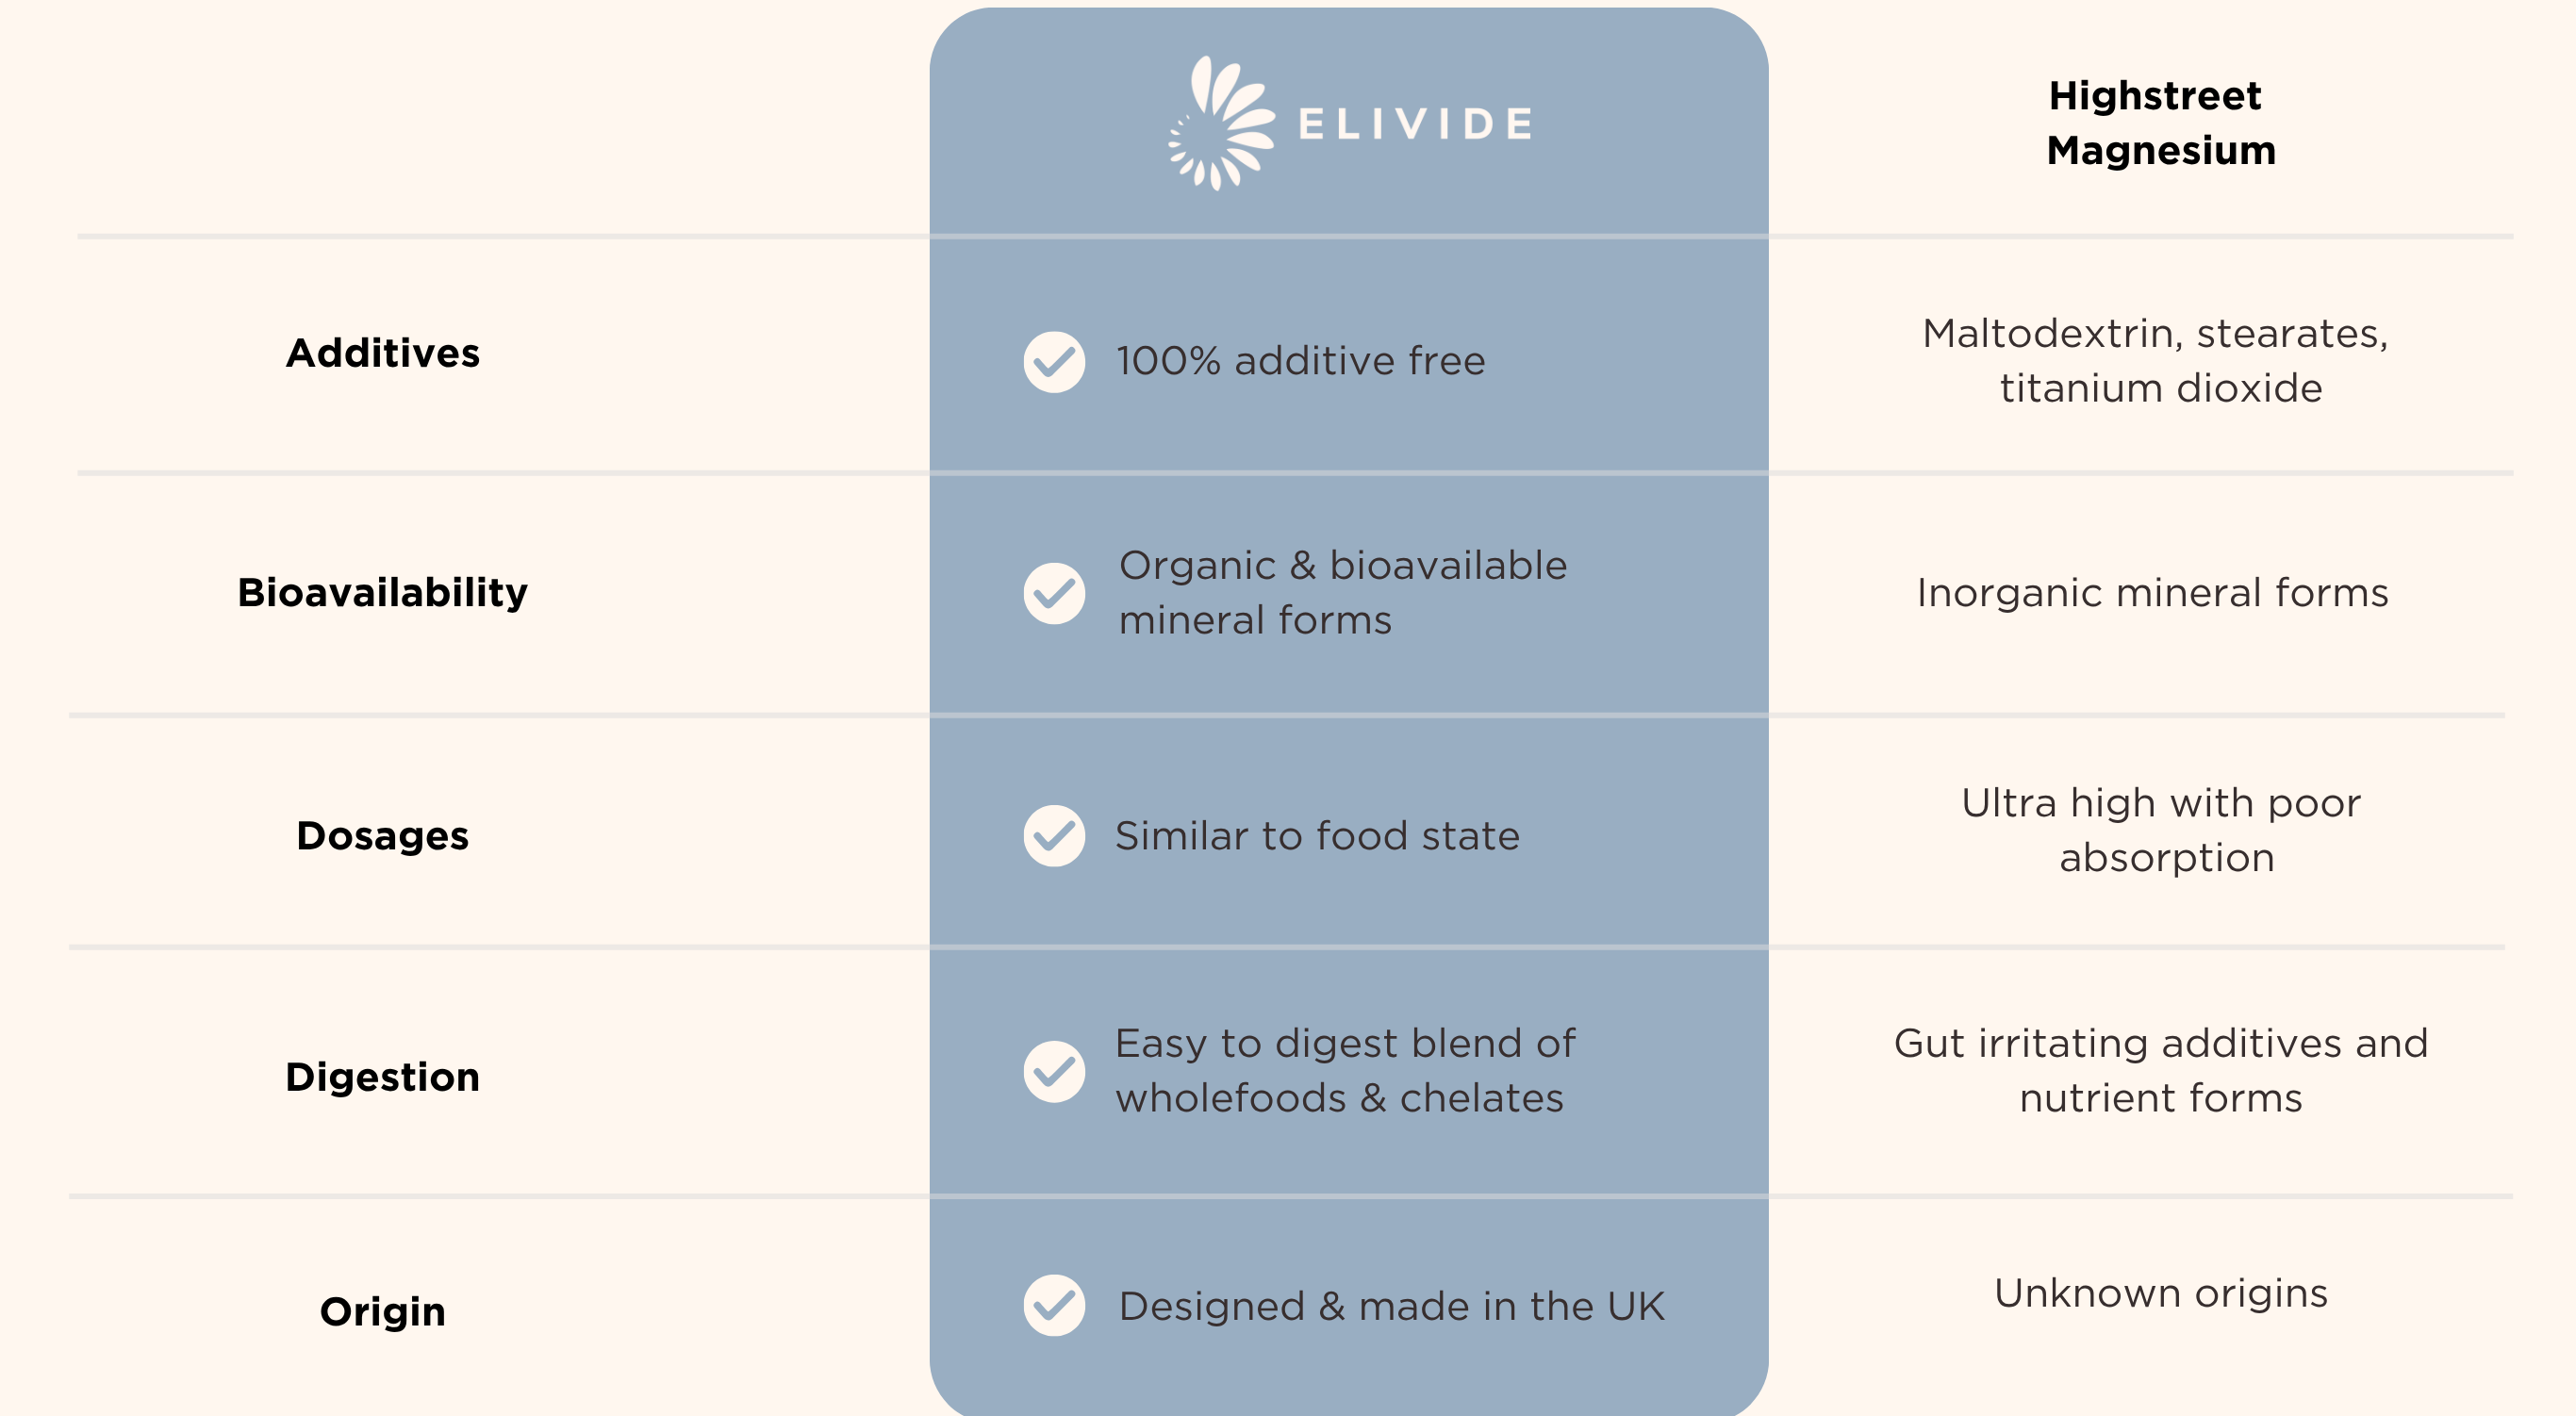
Task: Click the Bioavailability row label
Action: click(383, 592)
